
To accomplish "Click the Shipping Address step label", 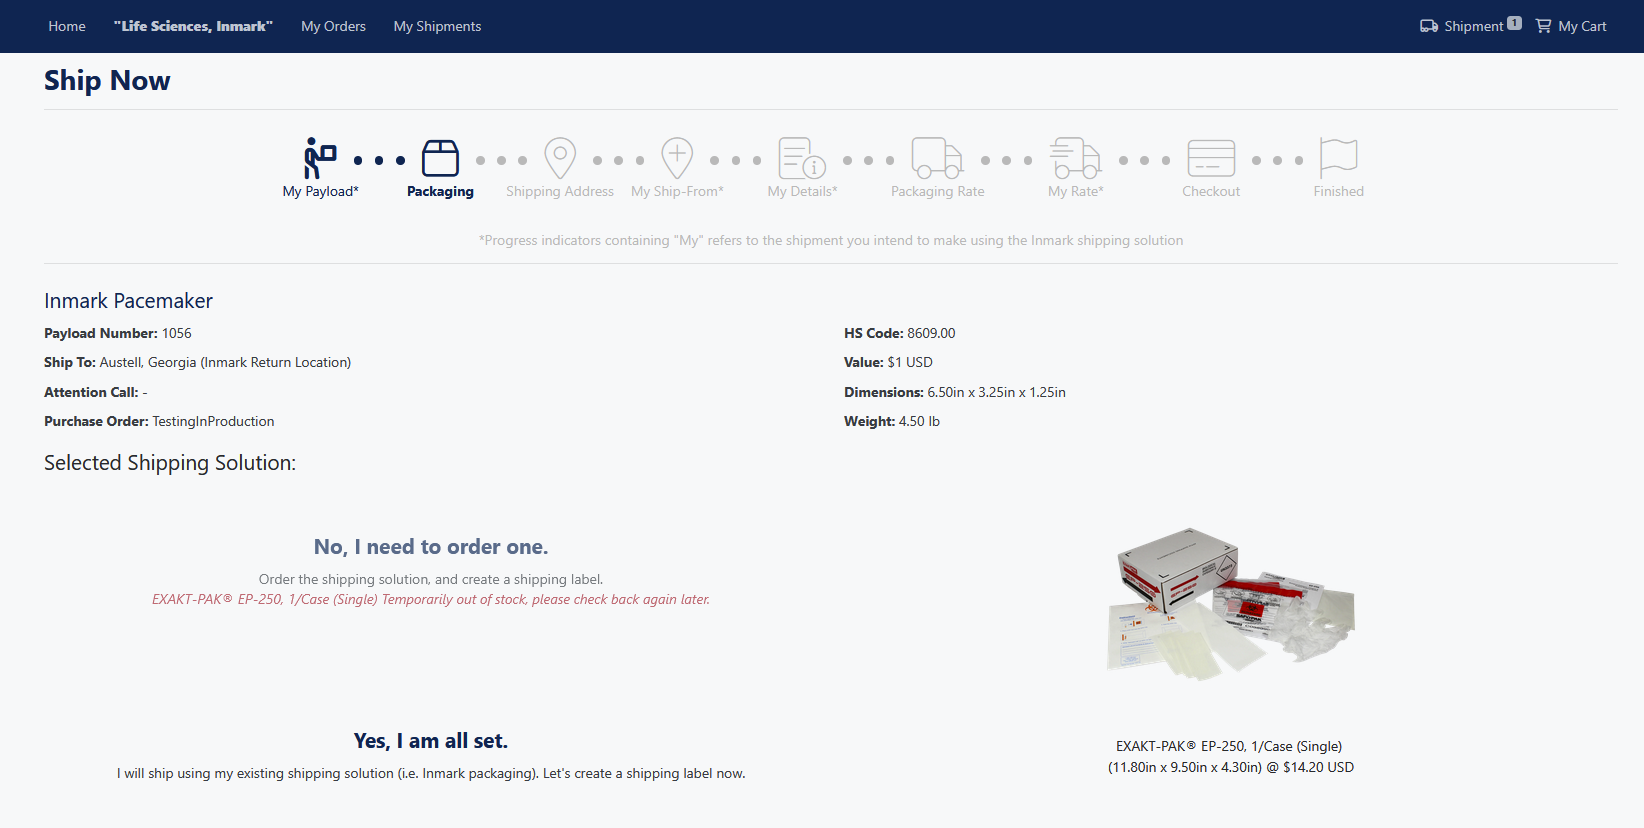I will click(560, 191).
